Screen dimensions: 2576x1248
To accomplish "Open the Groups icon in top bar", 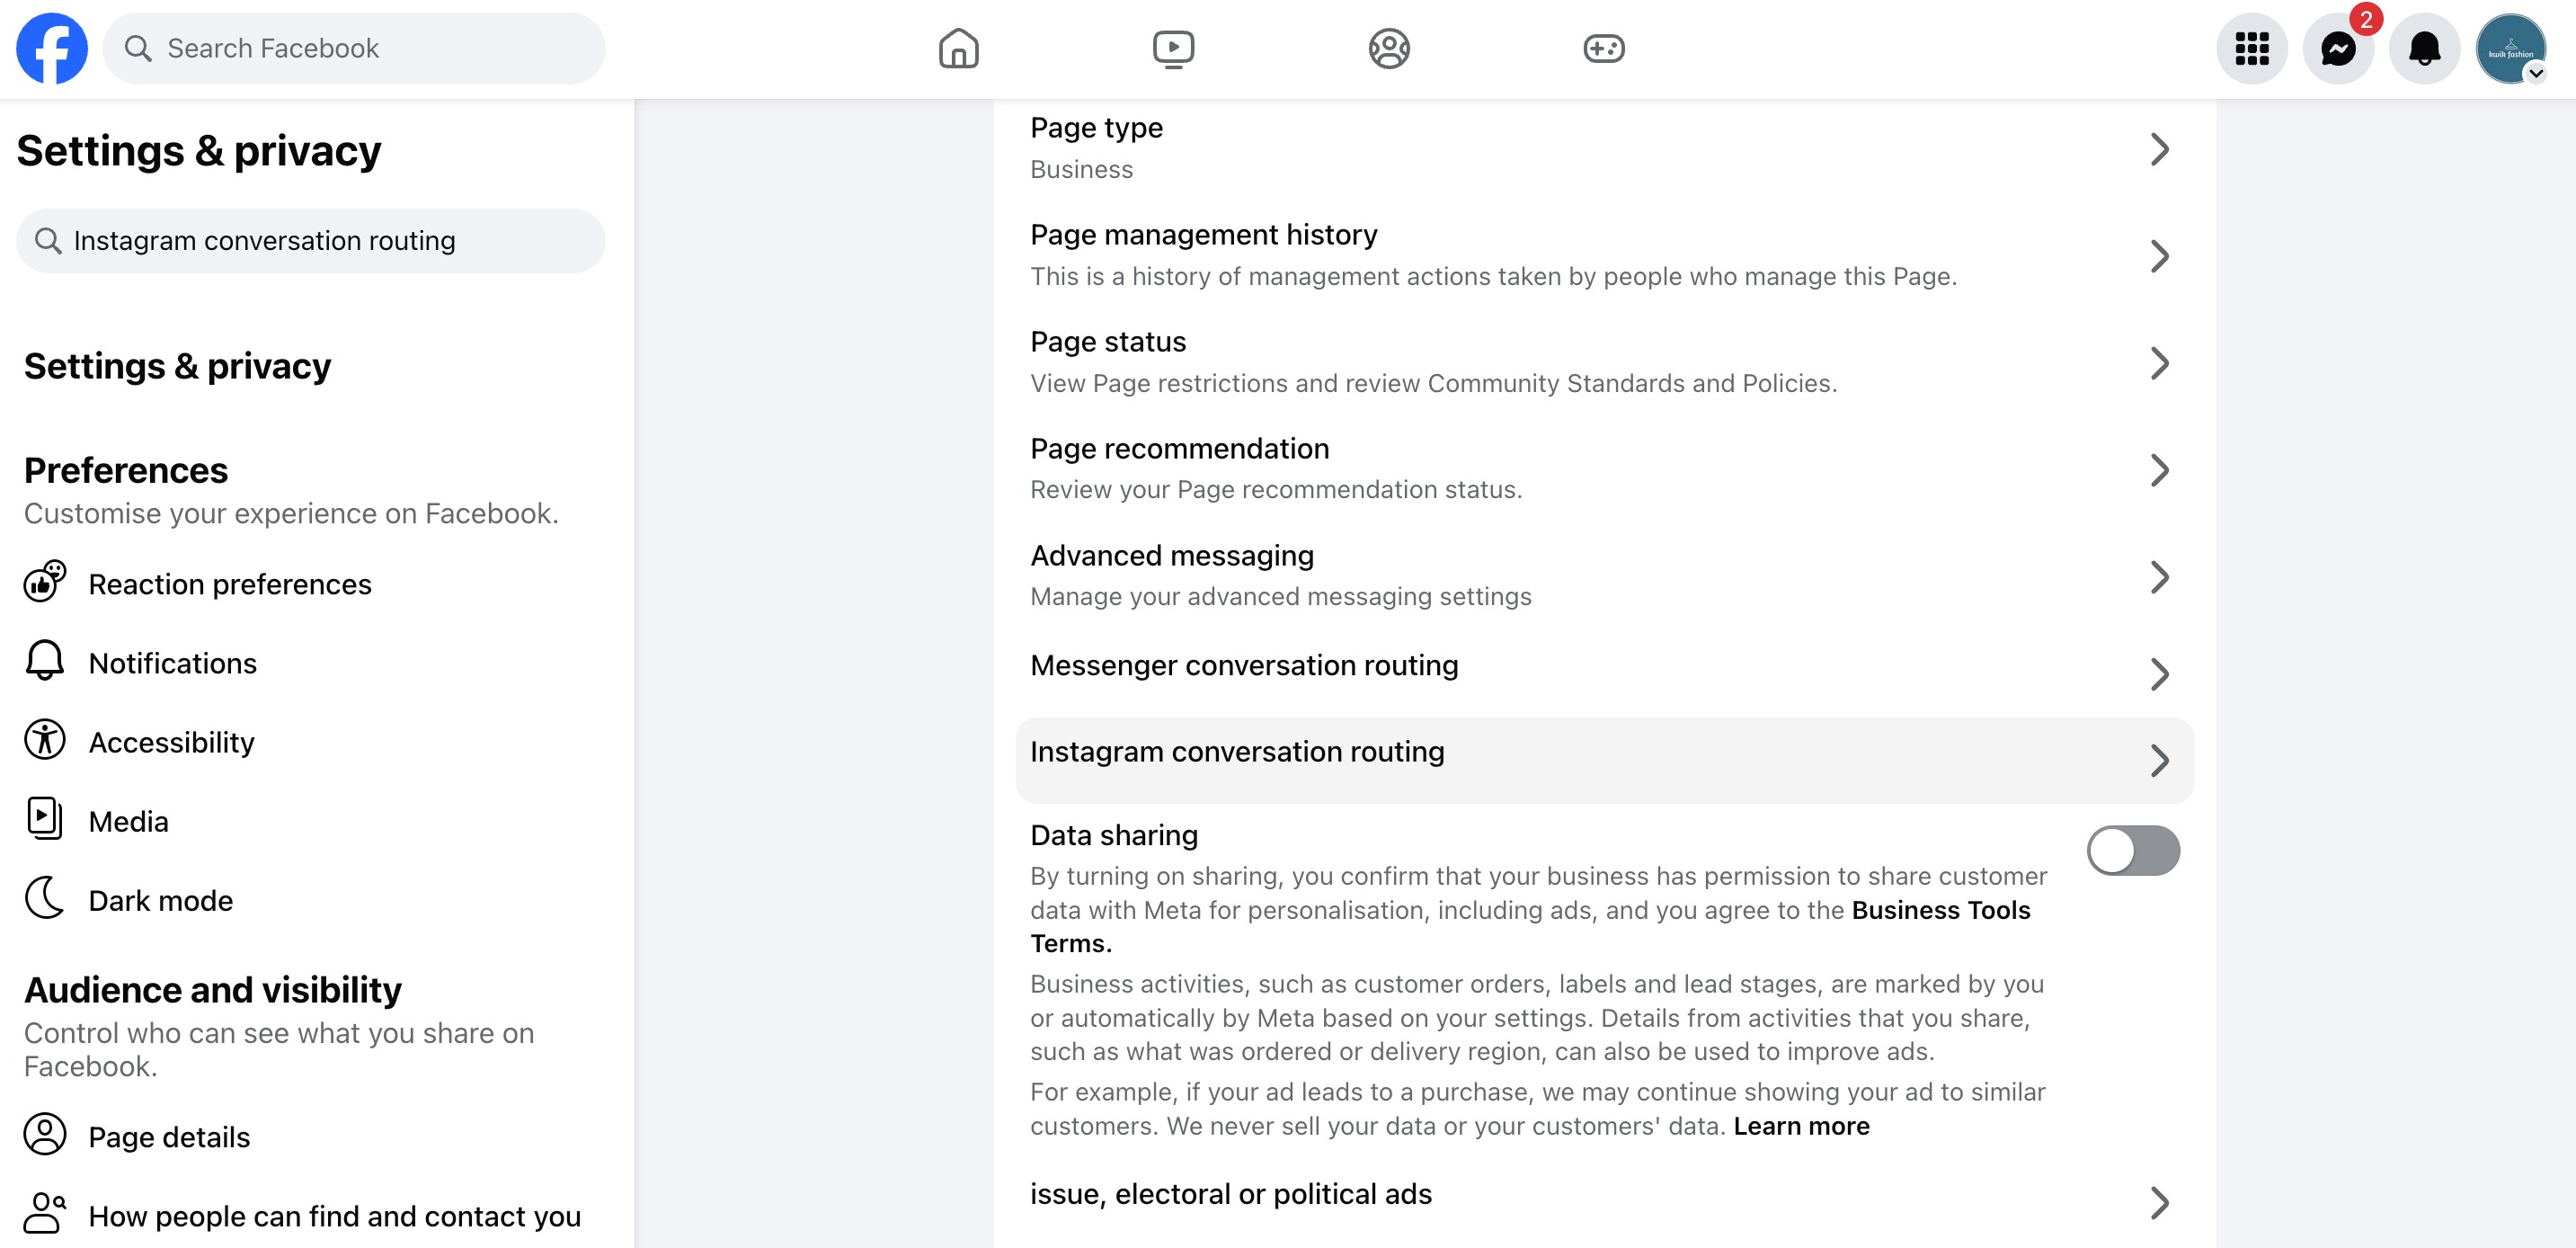I will click(1389, 48).
